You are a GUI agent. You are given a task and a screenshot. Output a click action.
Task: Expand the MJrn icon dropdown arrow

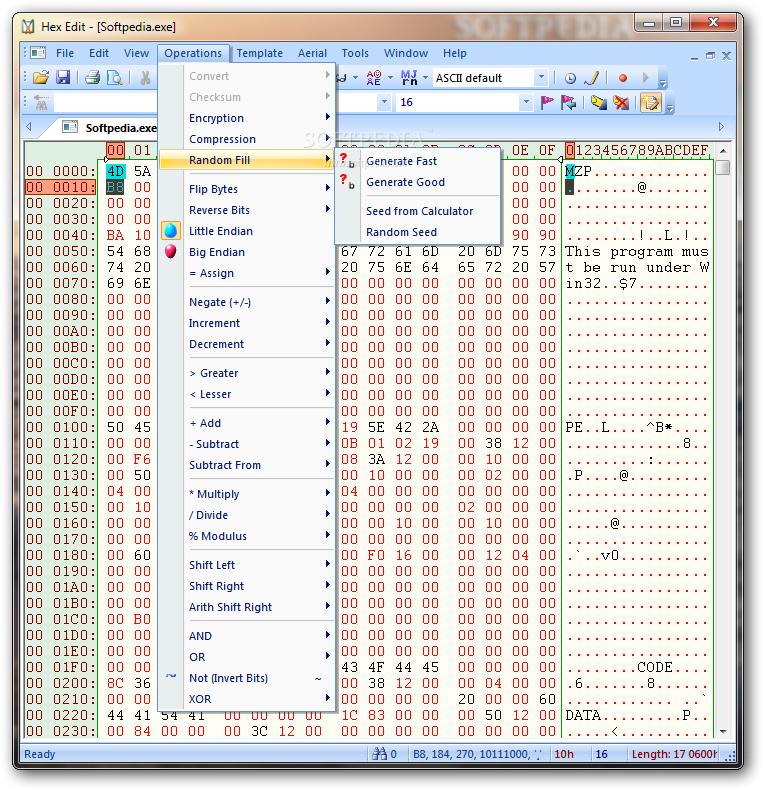[x=425, y=78]
